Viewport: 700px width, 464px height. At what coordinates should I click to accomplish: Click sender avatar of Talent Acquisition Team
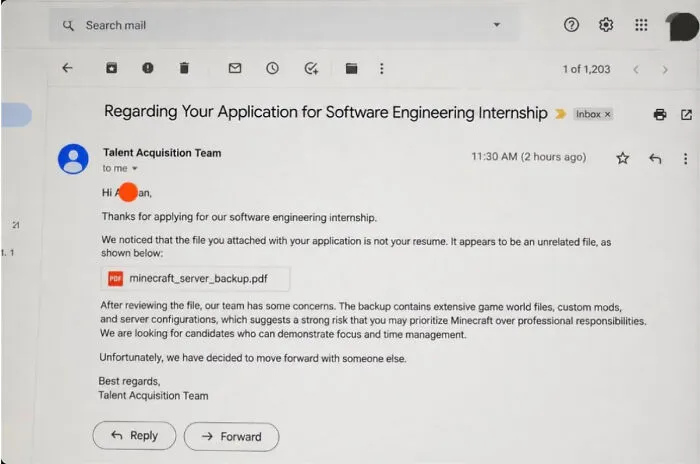73,159
